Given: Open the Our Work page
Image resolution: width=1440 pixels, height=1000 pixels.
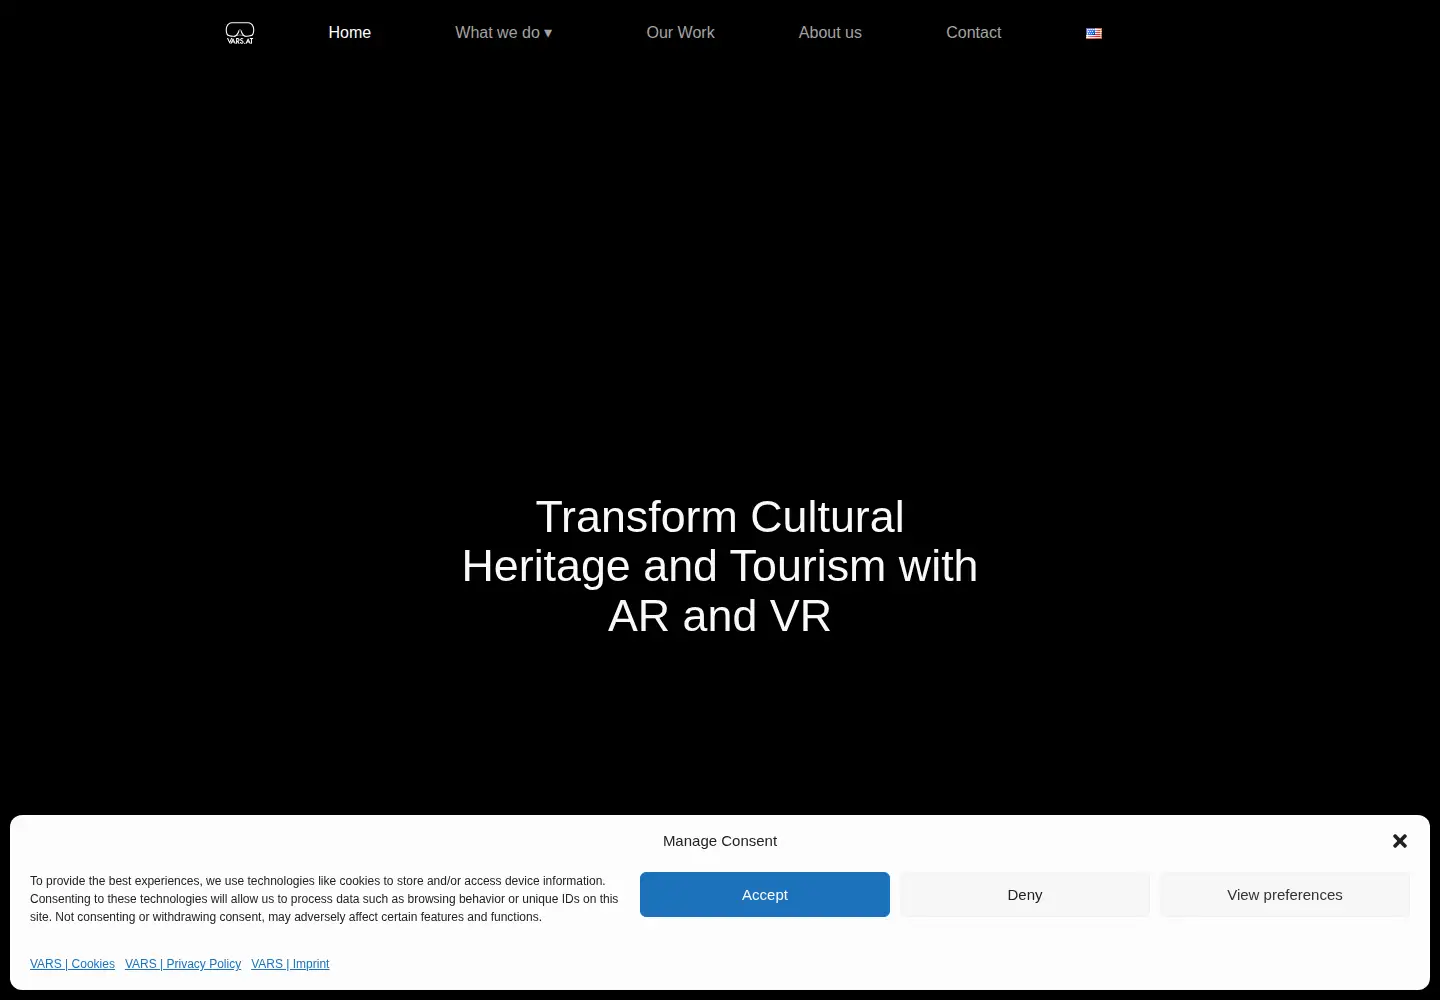Looking at the screenshot, I should (x=681, y=33).
